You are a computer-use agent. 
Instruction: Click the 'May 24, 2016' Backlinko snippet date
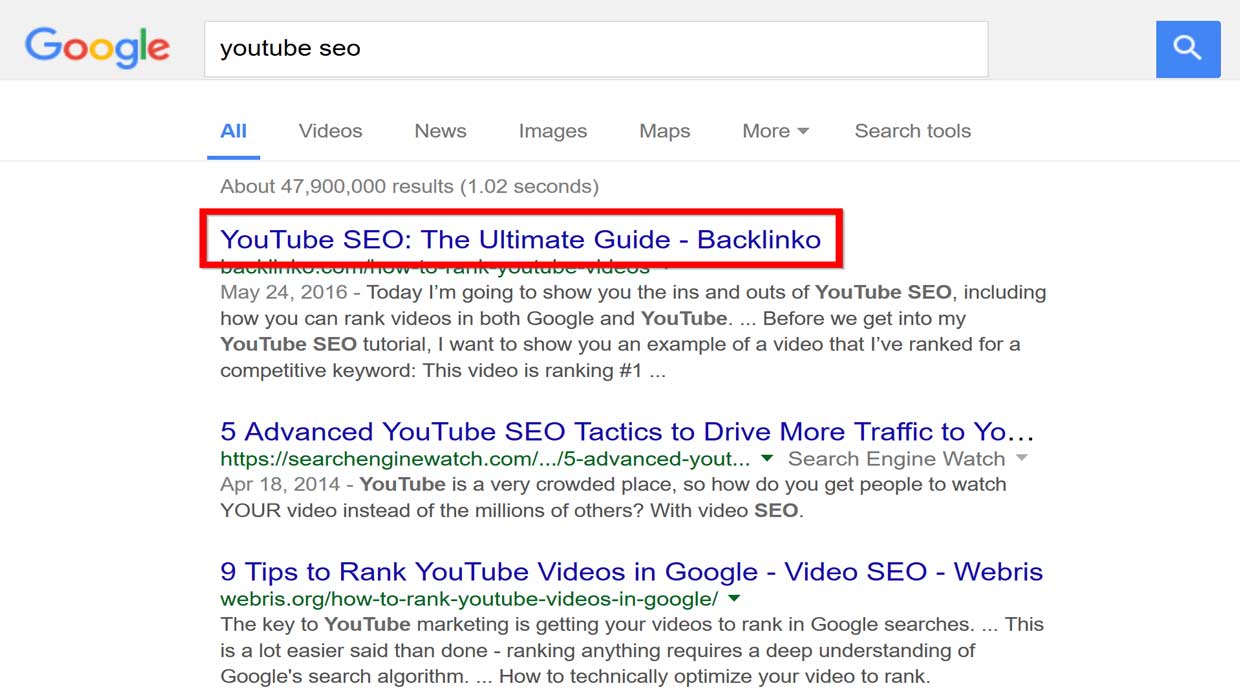(284, 293)
